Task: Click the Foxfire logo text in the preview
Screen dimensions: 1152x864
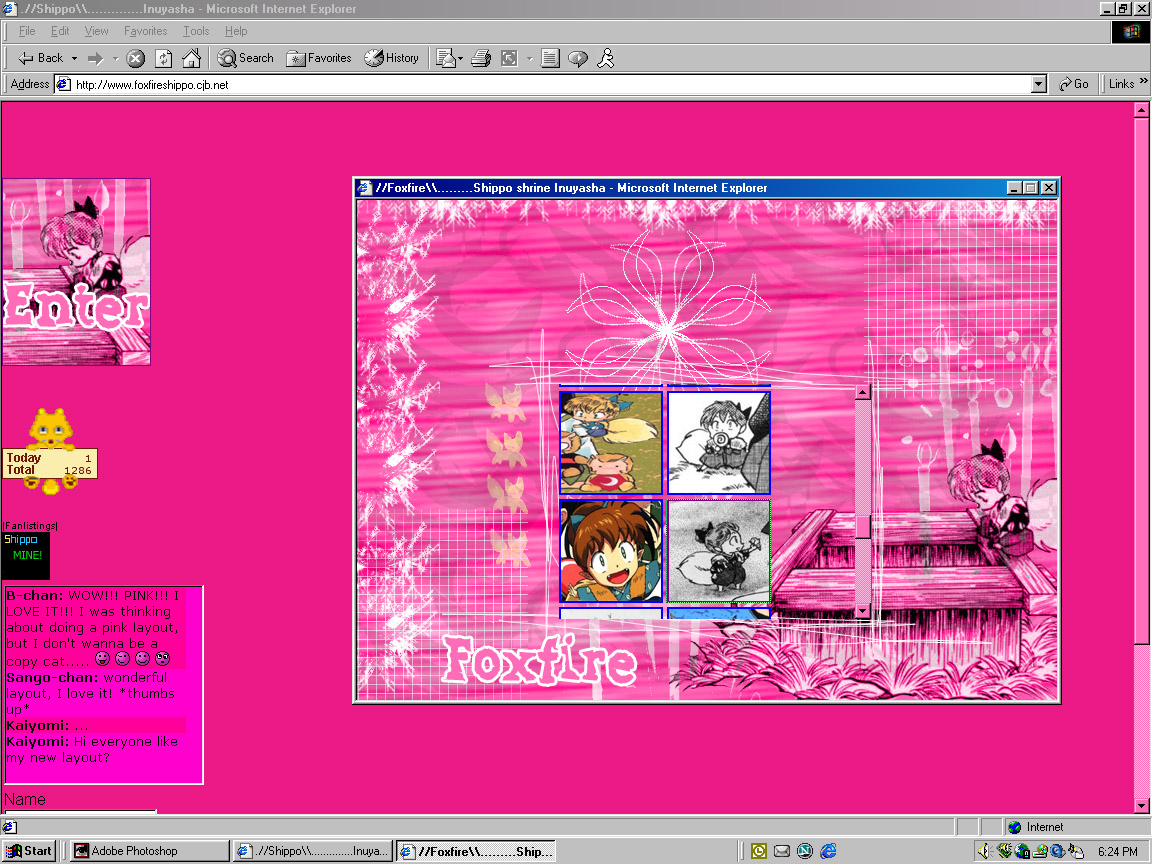Action: [x=539, y=661]
